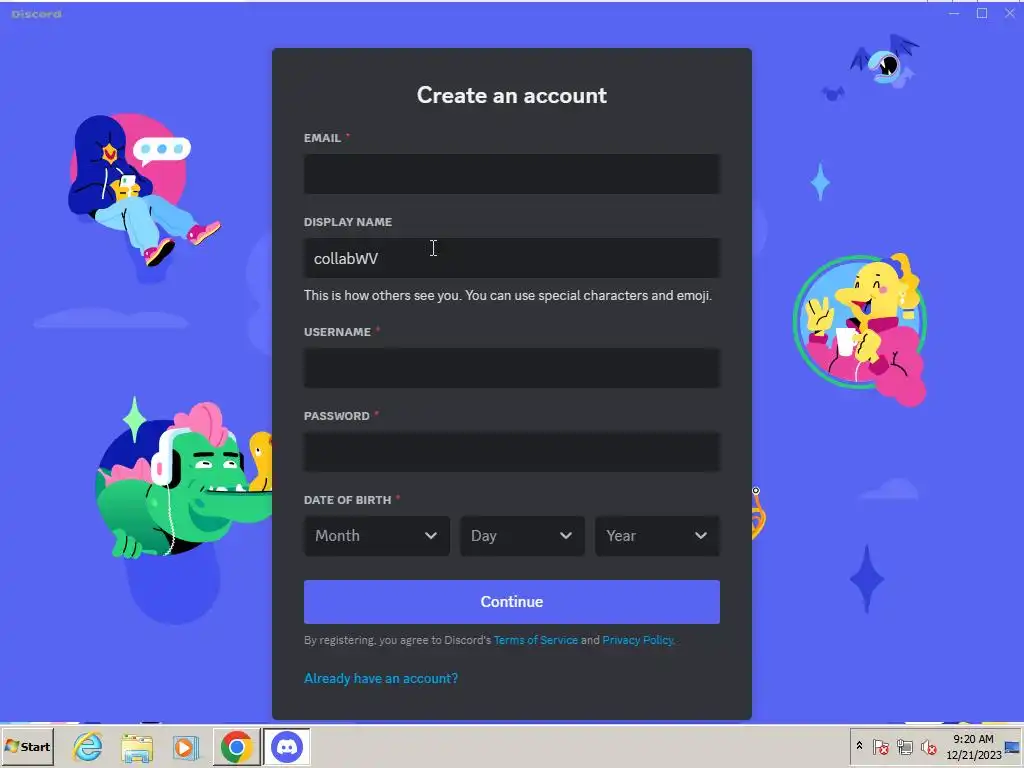Open File Explorer folder icon in taskbar
The width and height of the screenshot is (1024, 768).
[136, 747]
